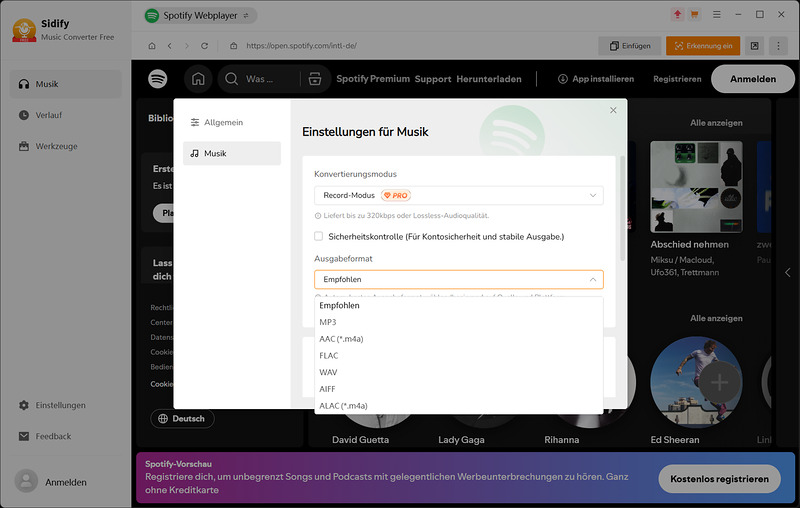
Task: Switch to the Allgemein settings tab
Action: point(232,122)
